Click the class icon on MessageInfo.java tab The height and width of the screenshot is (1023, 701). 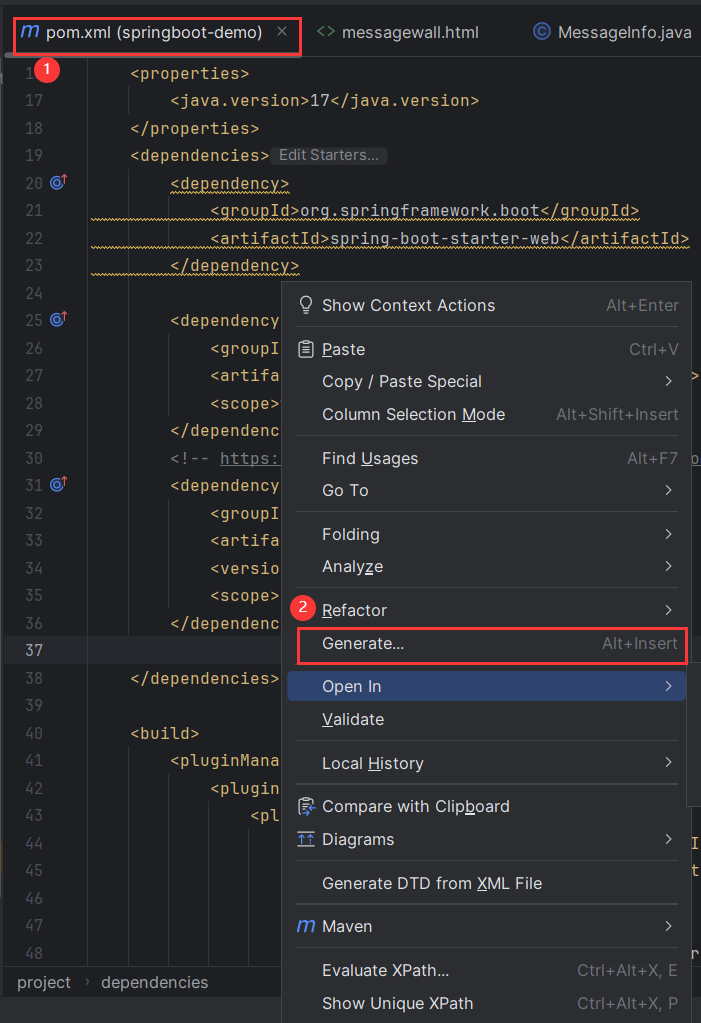click(x=542, y=31)
